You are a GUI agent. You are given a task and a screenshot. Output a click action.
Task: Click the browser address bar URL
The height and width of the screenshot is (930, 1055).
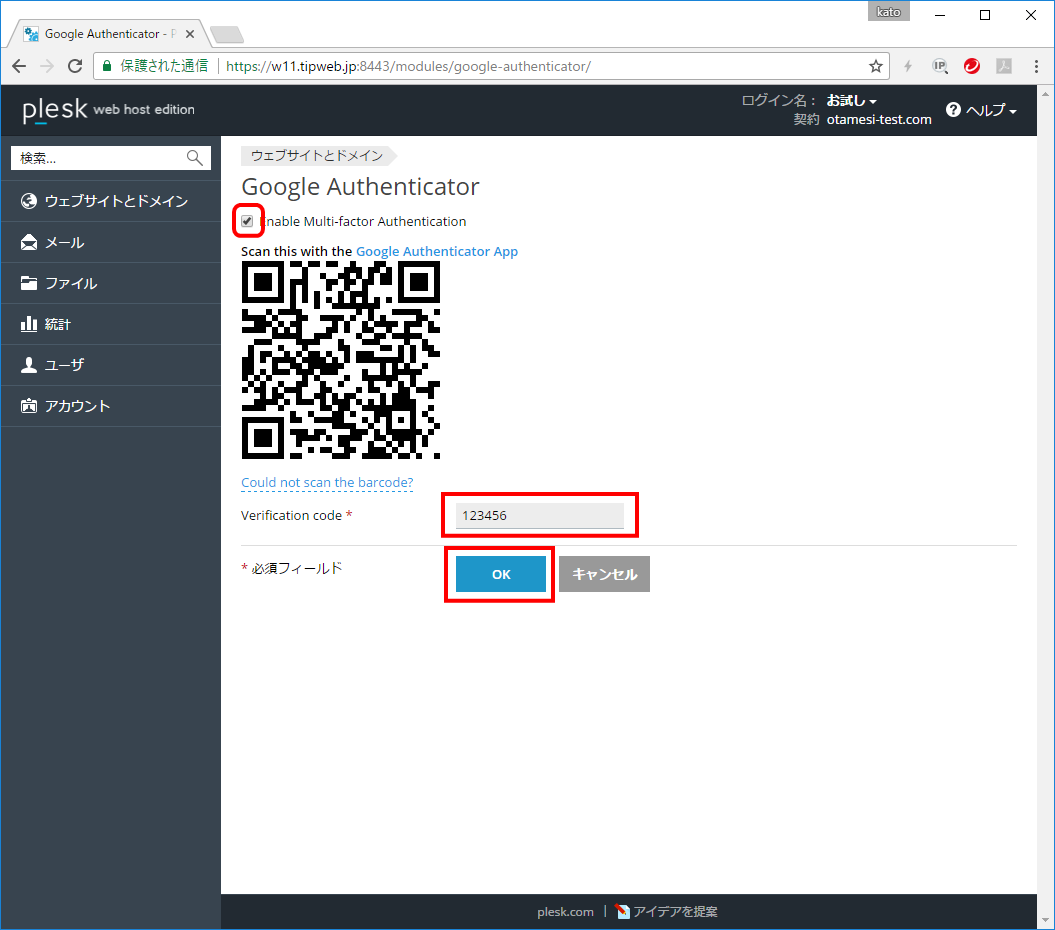(408, 66)
